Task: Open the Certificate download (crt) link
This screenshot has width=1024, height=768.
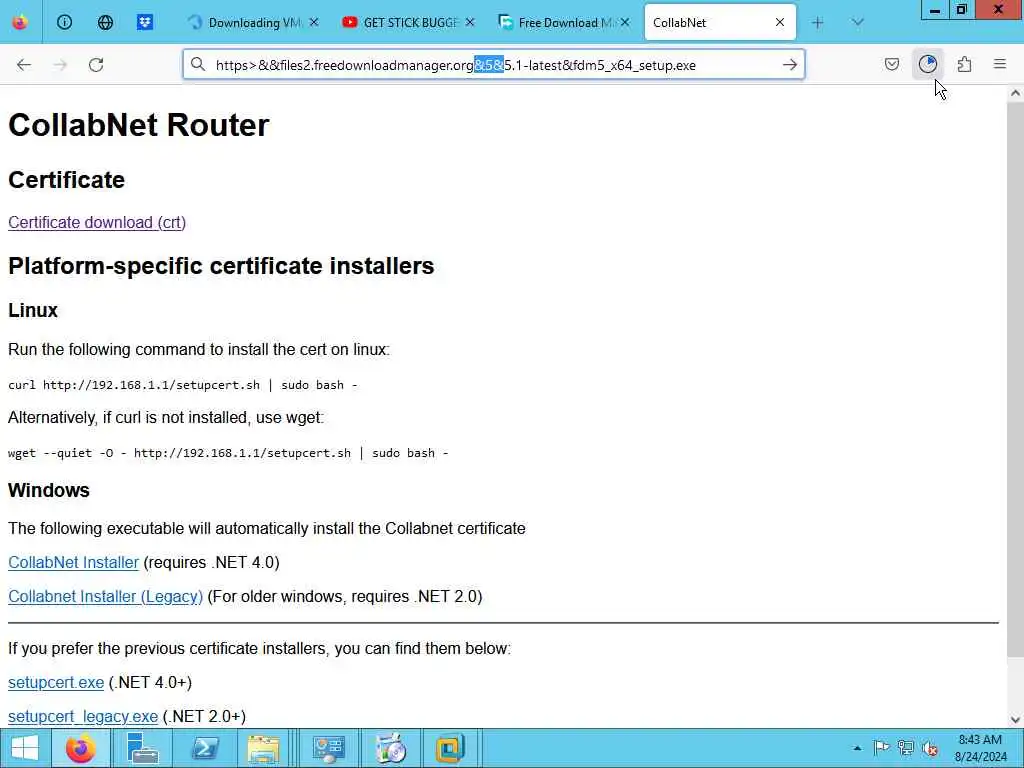Action: [97, 223]
